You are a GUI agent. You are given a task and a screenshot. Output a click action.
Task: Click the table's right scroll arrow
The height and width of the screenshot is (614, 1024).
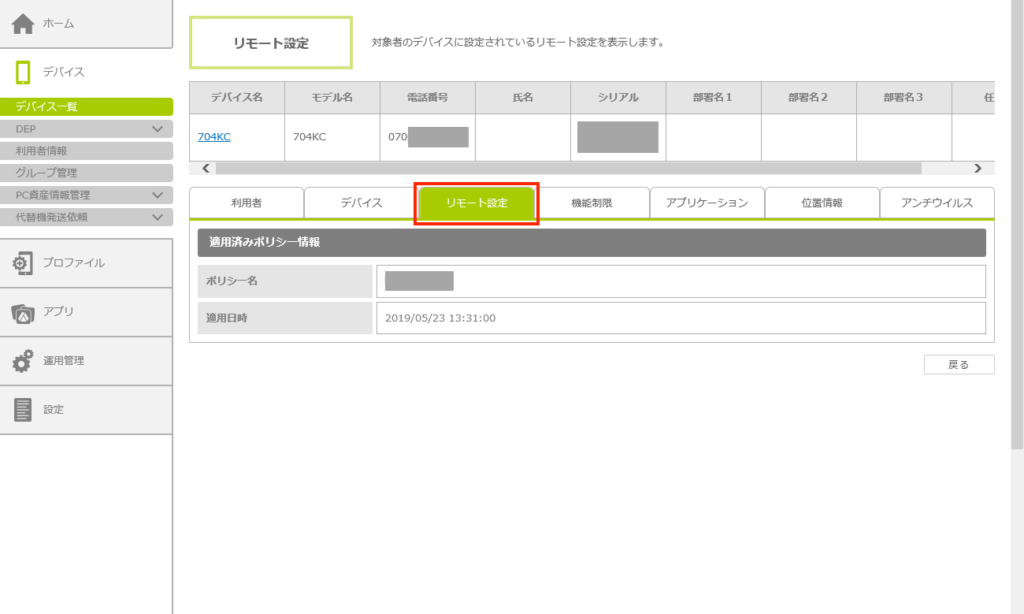[x=977, y=169]
